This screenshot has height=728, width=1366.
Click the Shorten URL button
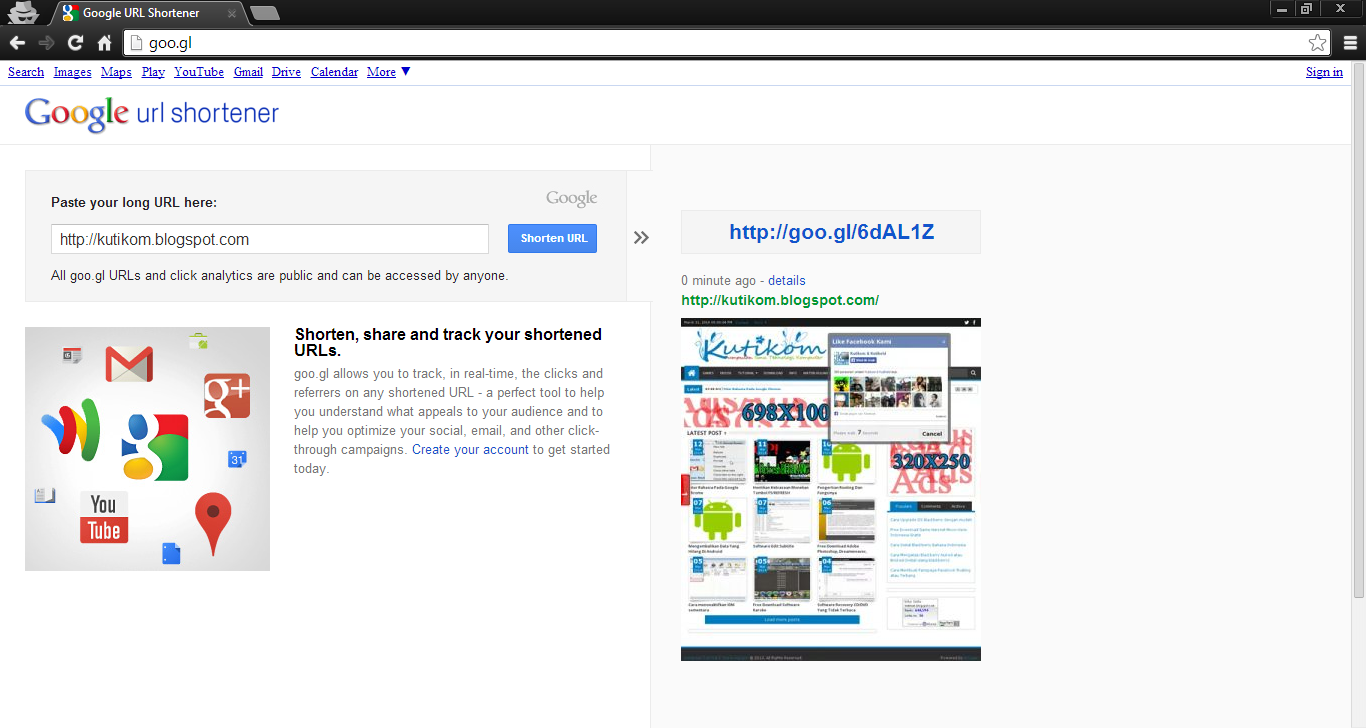point(552,238)
